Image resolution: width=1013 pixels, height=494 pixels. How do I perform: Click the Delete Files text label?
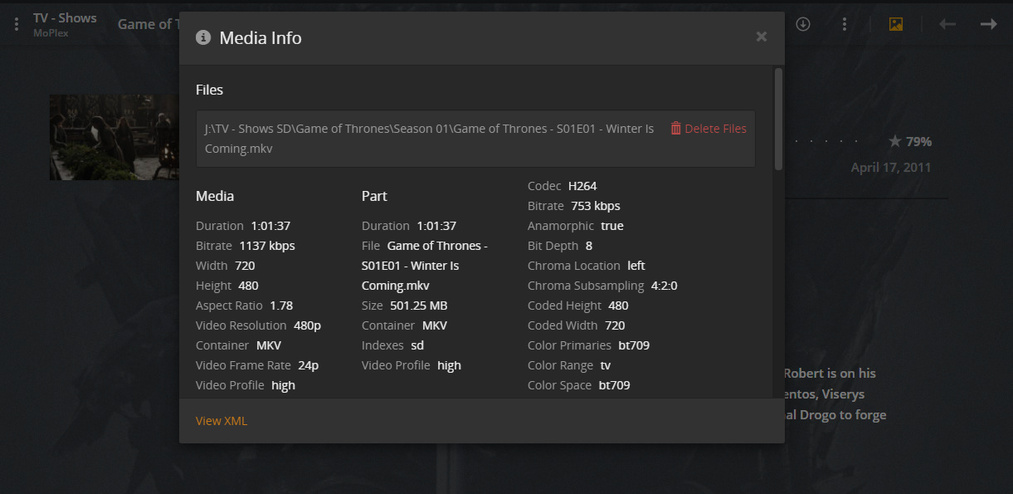coord(715,128)
